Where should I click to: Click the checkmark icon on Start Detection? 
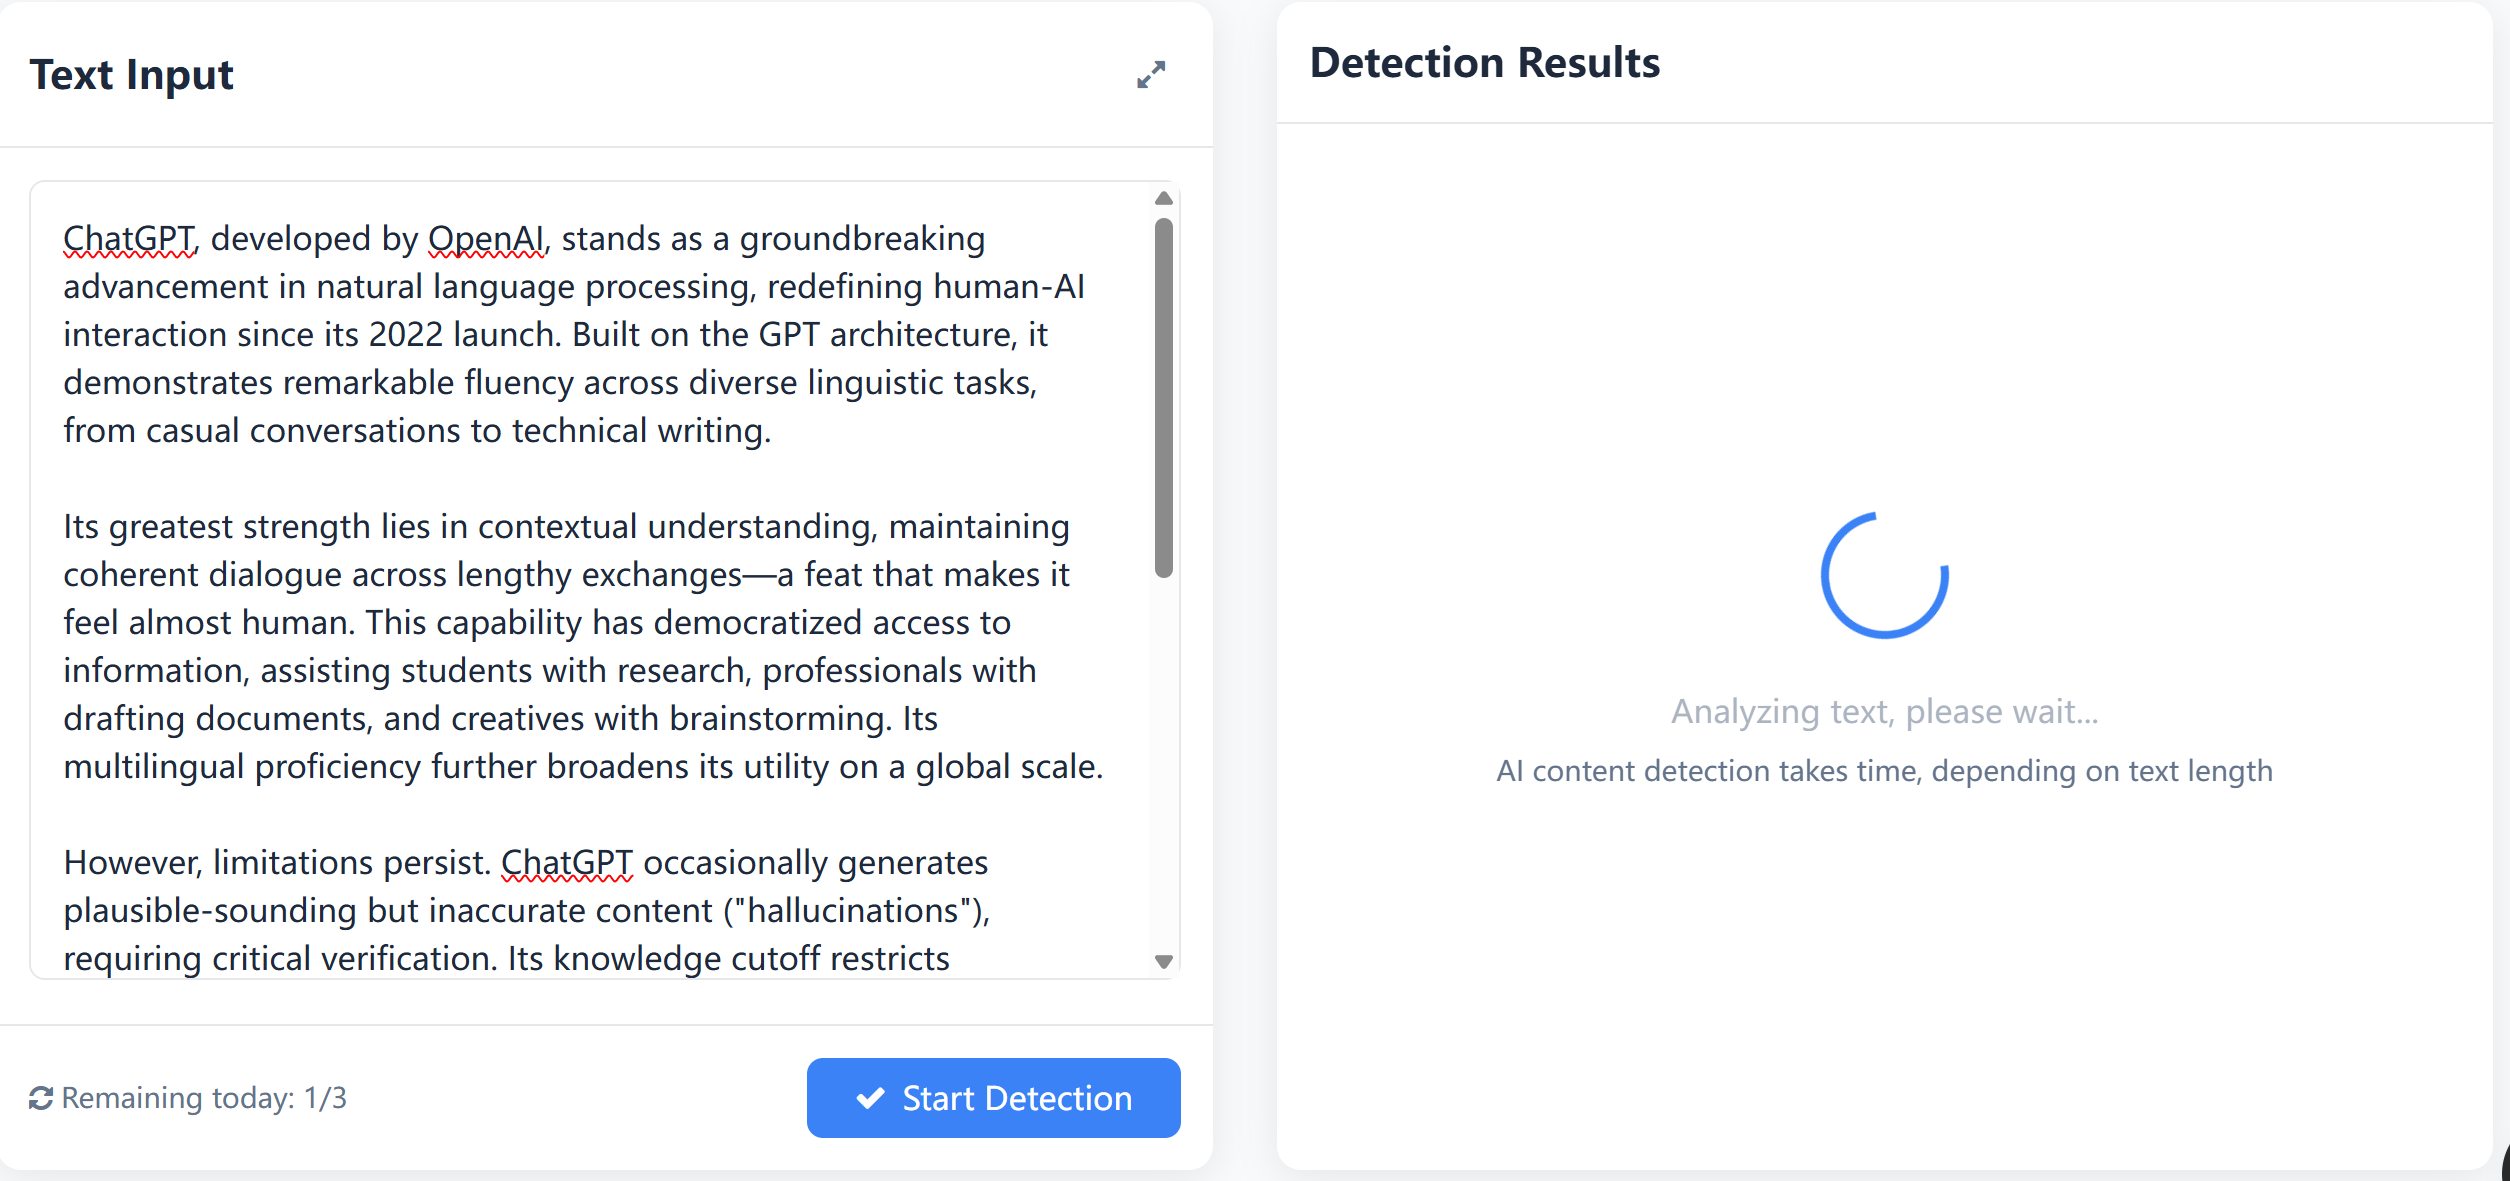click(871, 1098)
